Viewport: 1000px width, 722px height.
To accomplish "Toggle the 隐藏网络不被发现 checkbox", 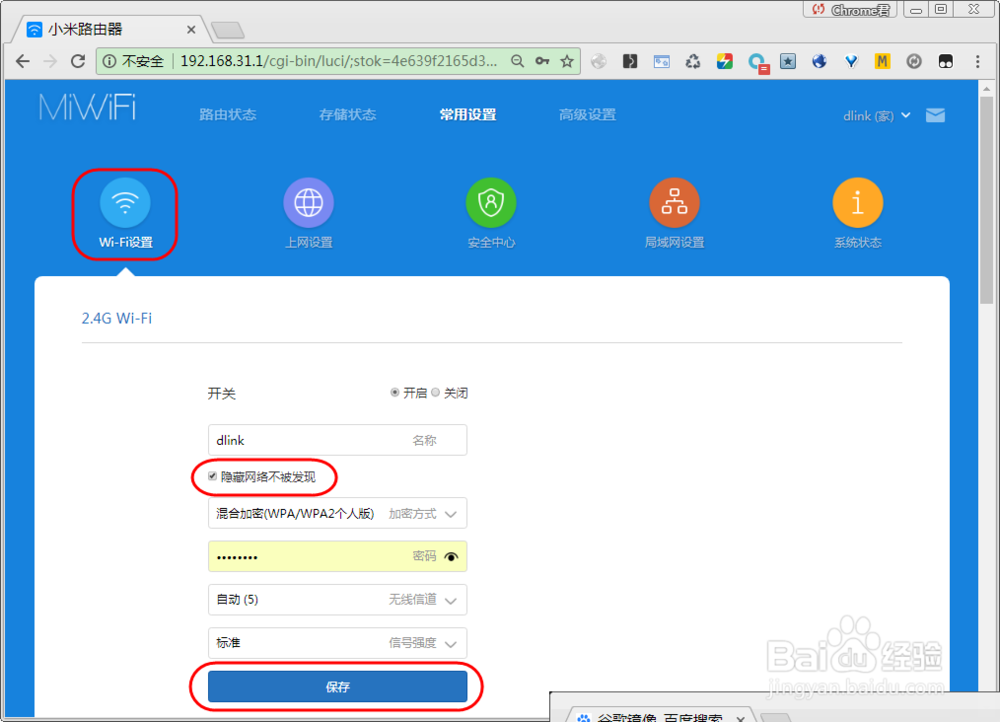I will (212, 476).
